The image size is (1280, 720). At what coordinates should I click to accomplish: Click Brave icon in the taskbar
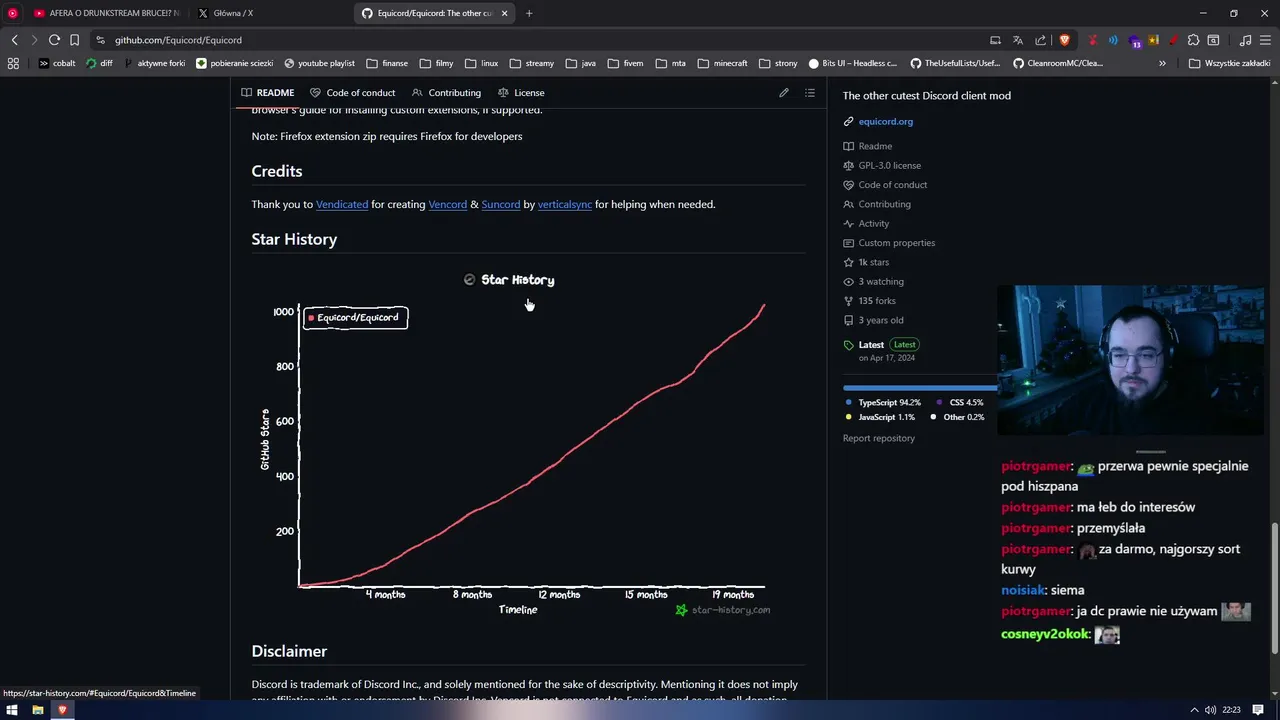(x=62, y=710)
